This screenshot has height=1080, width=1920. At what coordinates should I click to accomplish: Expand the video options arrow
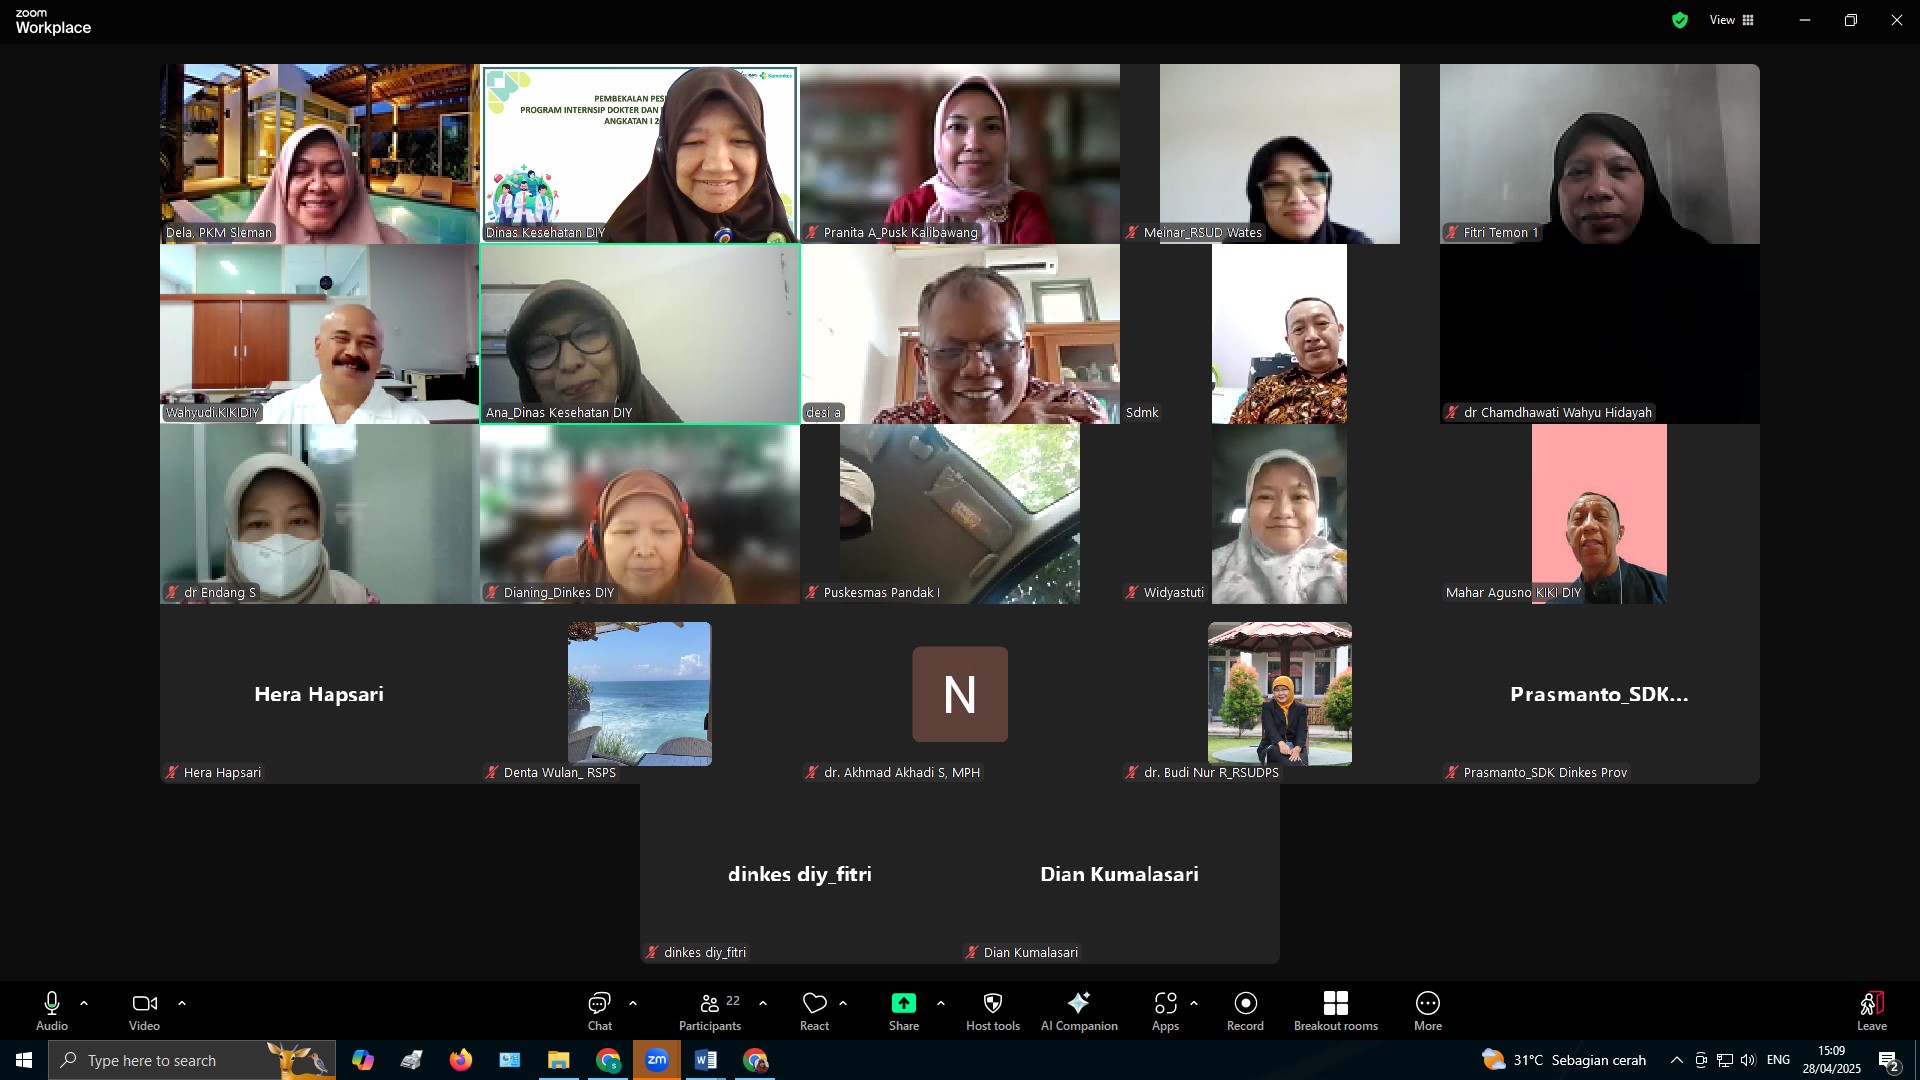click(182, 1003)
